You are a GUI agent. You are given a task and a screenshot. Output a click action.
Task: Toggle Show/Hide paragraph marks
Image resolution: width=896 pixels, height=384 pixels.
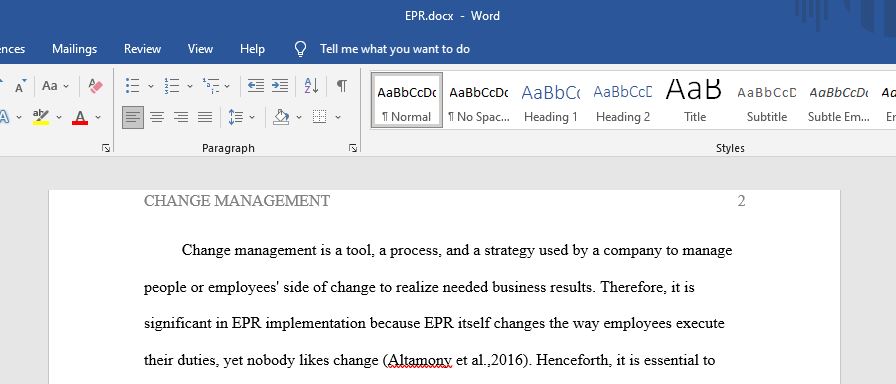pyautogui.click(x=341, y=86)
